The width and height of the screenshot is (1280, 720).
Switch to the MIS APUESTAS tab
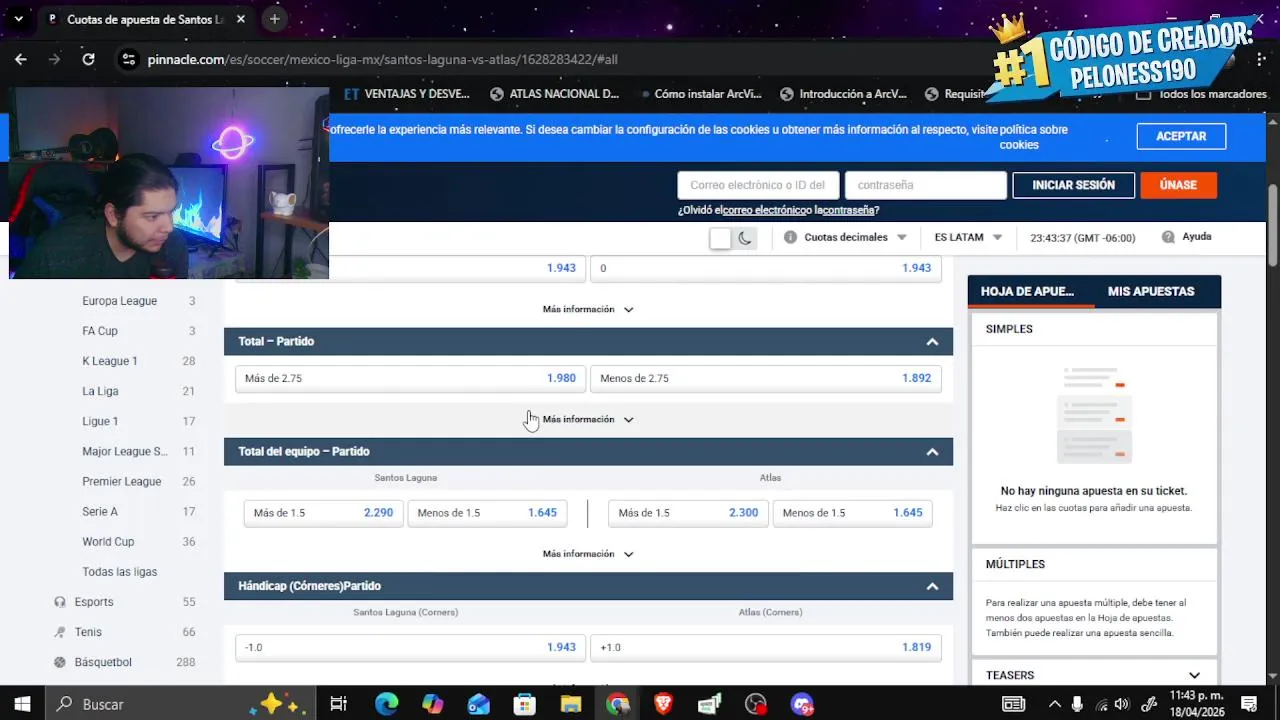tap(1151, 291)
